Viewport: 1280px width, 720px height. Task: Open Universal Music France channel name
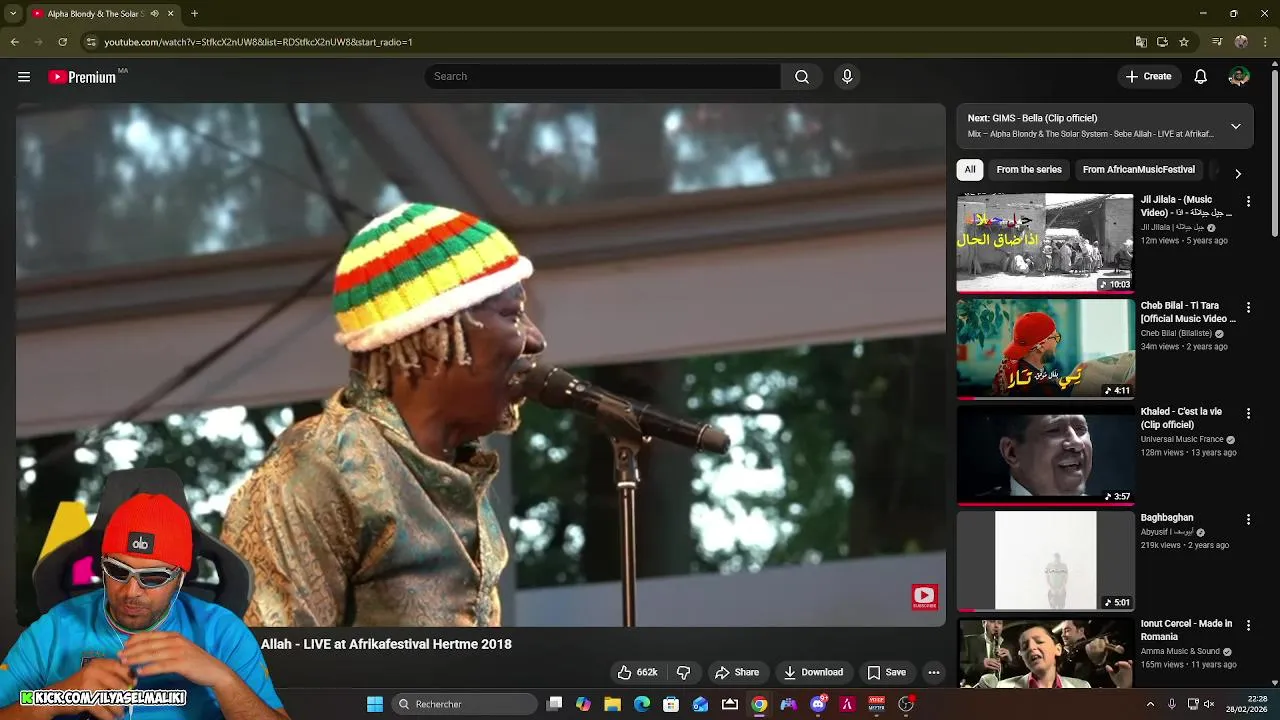pos(1182,440)
